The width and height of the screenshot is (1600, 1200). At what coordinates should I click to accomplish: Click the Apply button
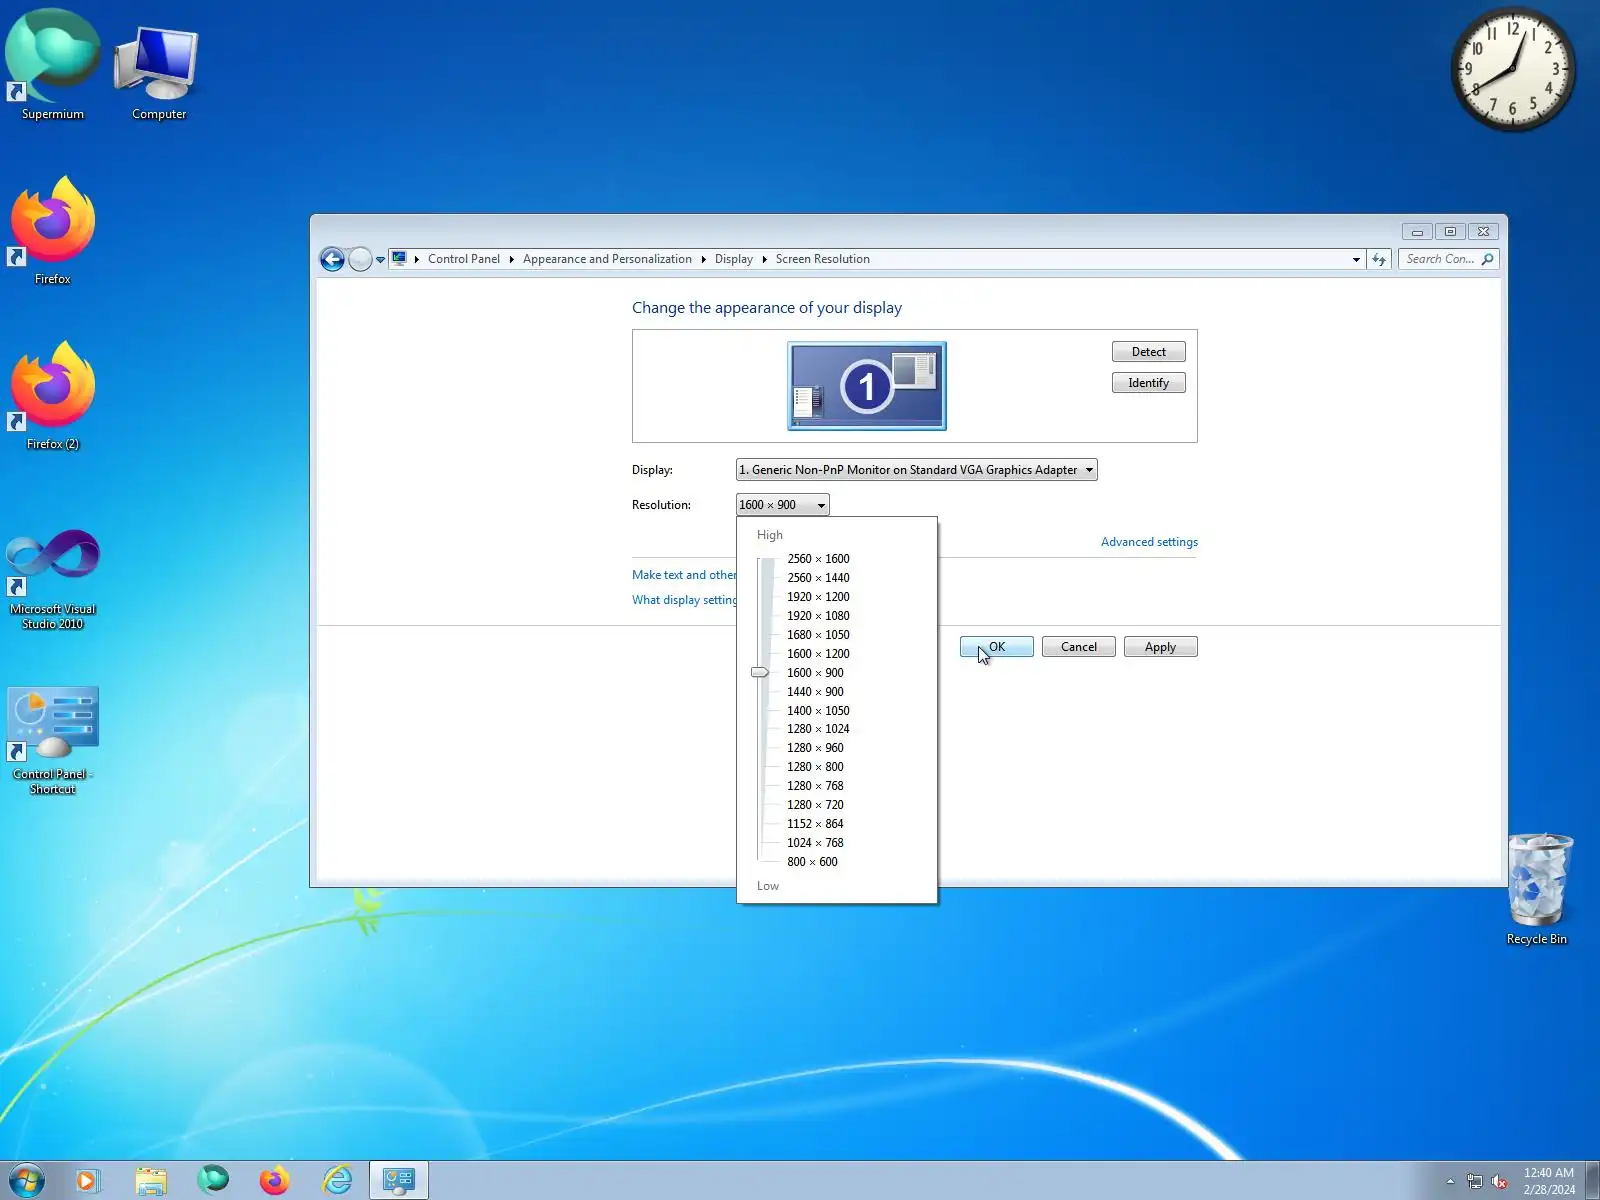(x=1161, y=647)
